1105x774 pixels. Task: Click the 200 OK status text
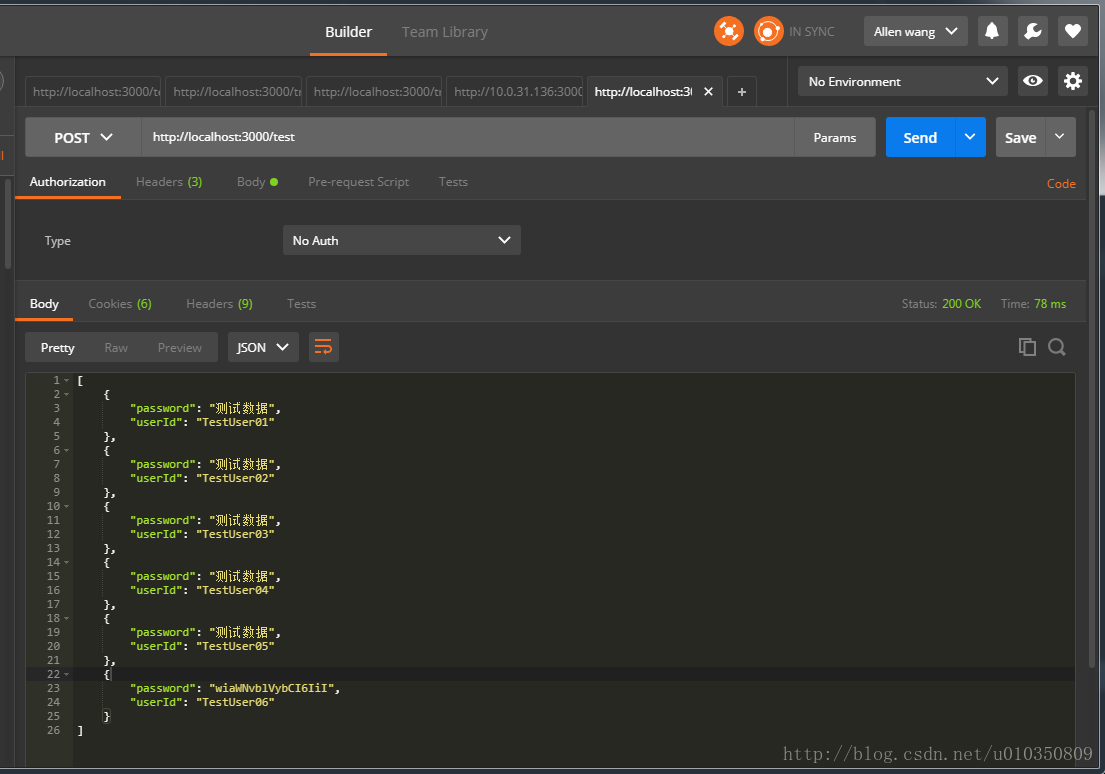(x=961, y=304)
